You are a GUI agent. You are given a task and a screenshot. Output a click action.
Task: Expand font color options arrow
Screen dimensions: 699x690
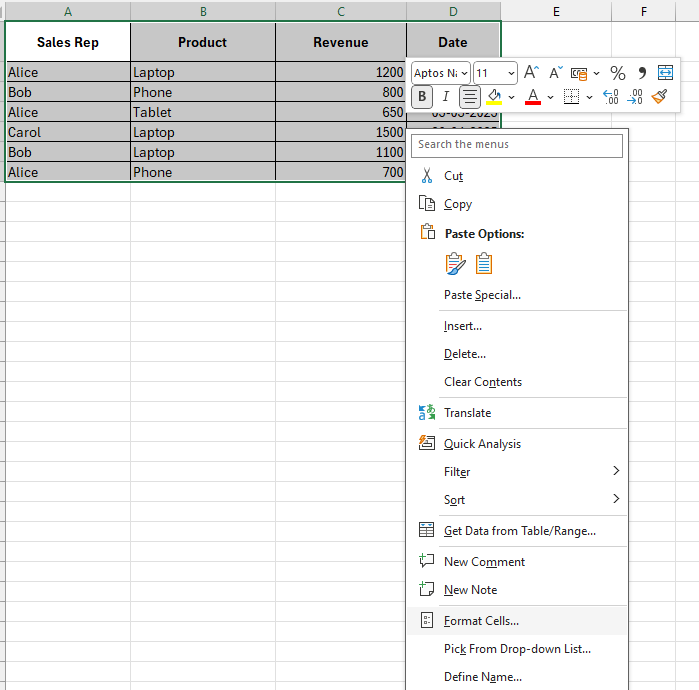point(551,97)
